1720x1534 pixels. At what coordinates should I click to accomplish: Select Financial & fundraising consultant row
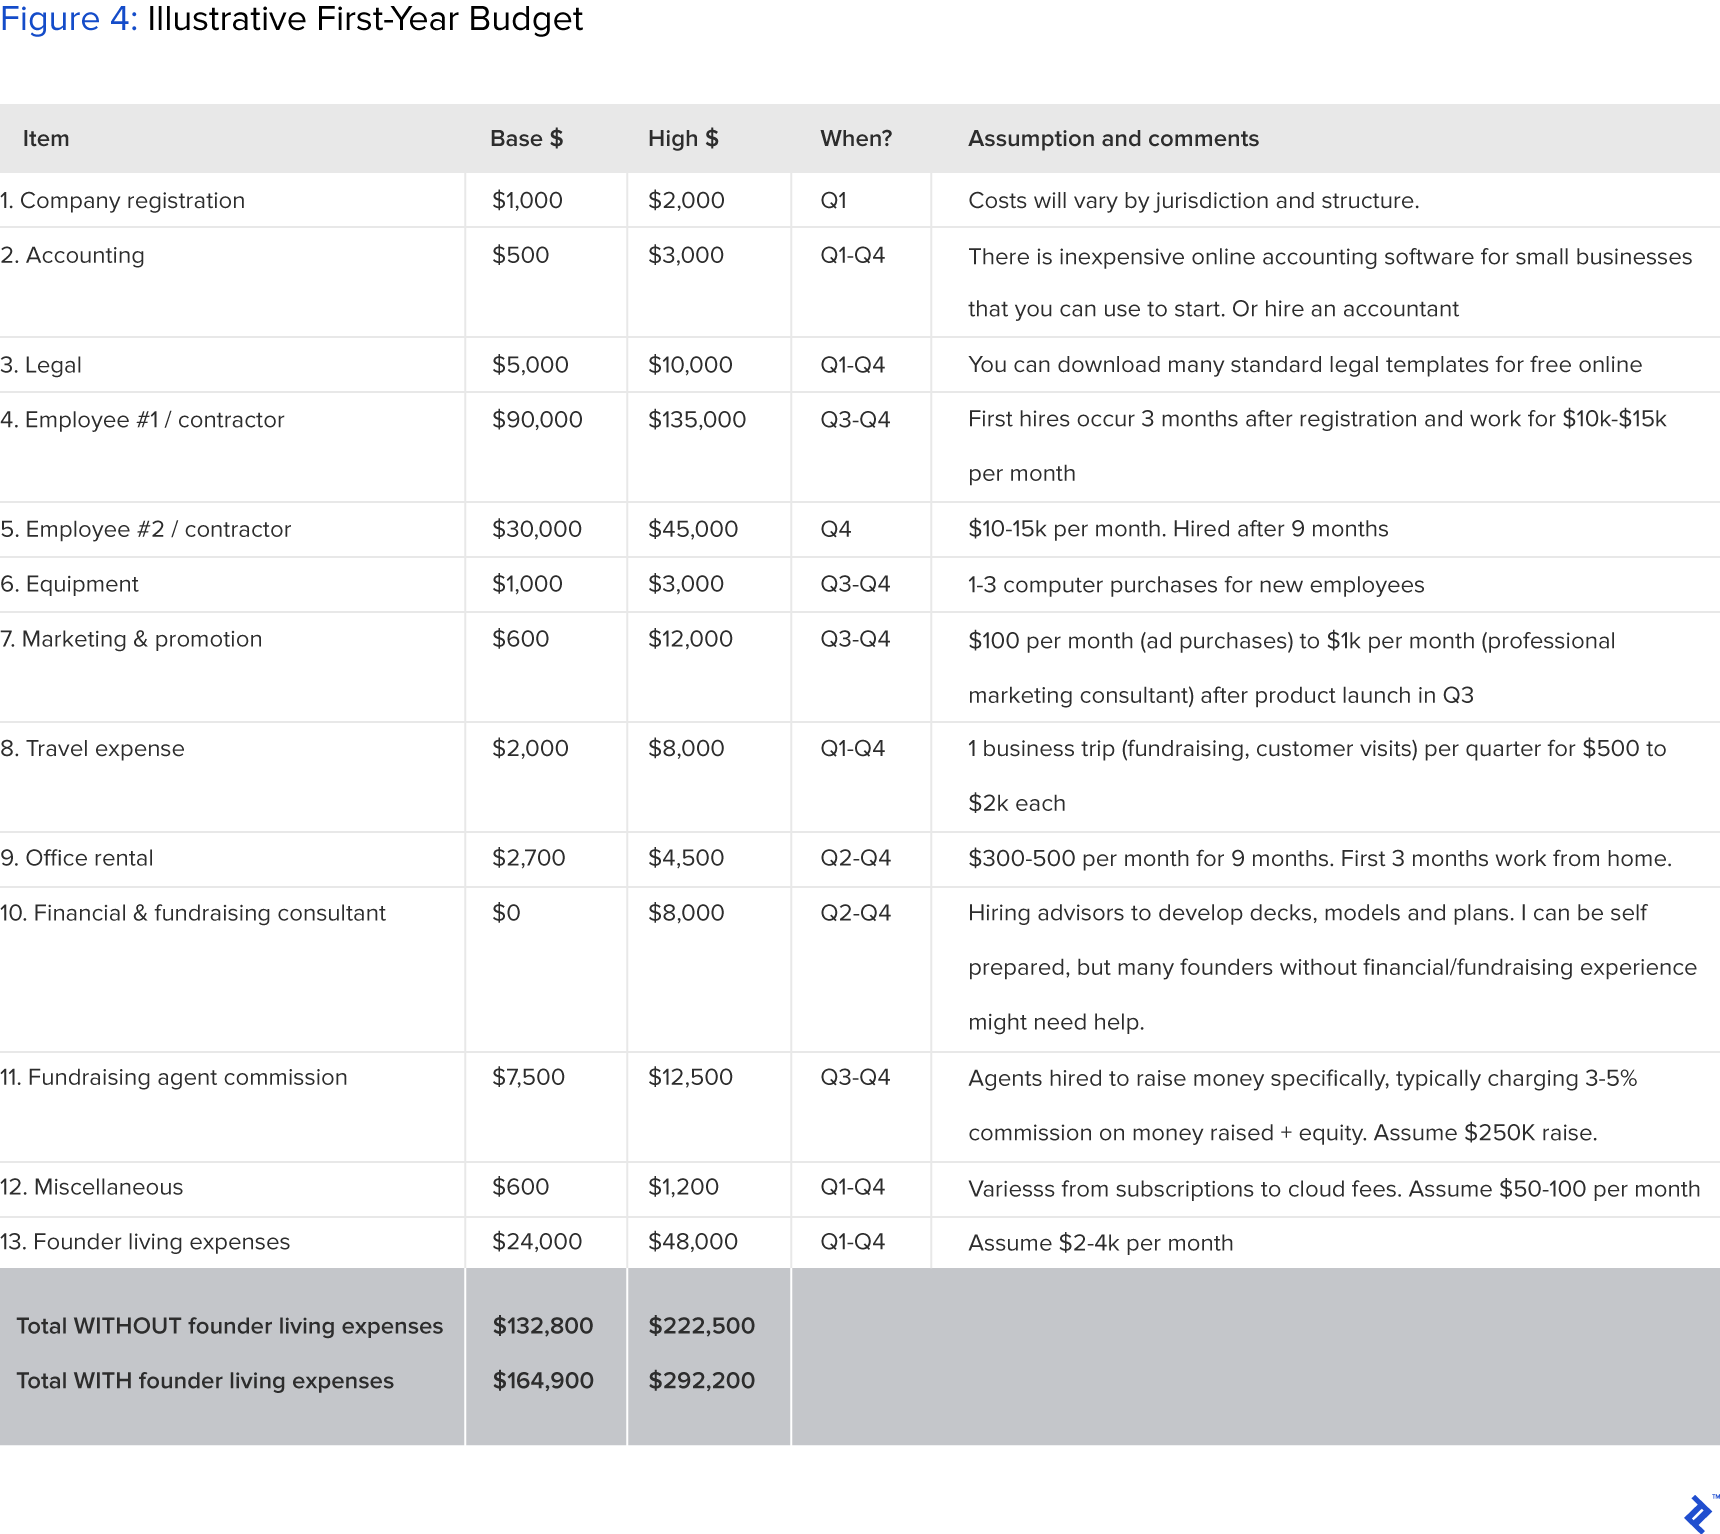point(860,969)
